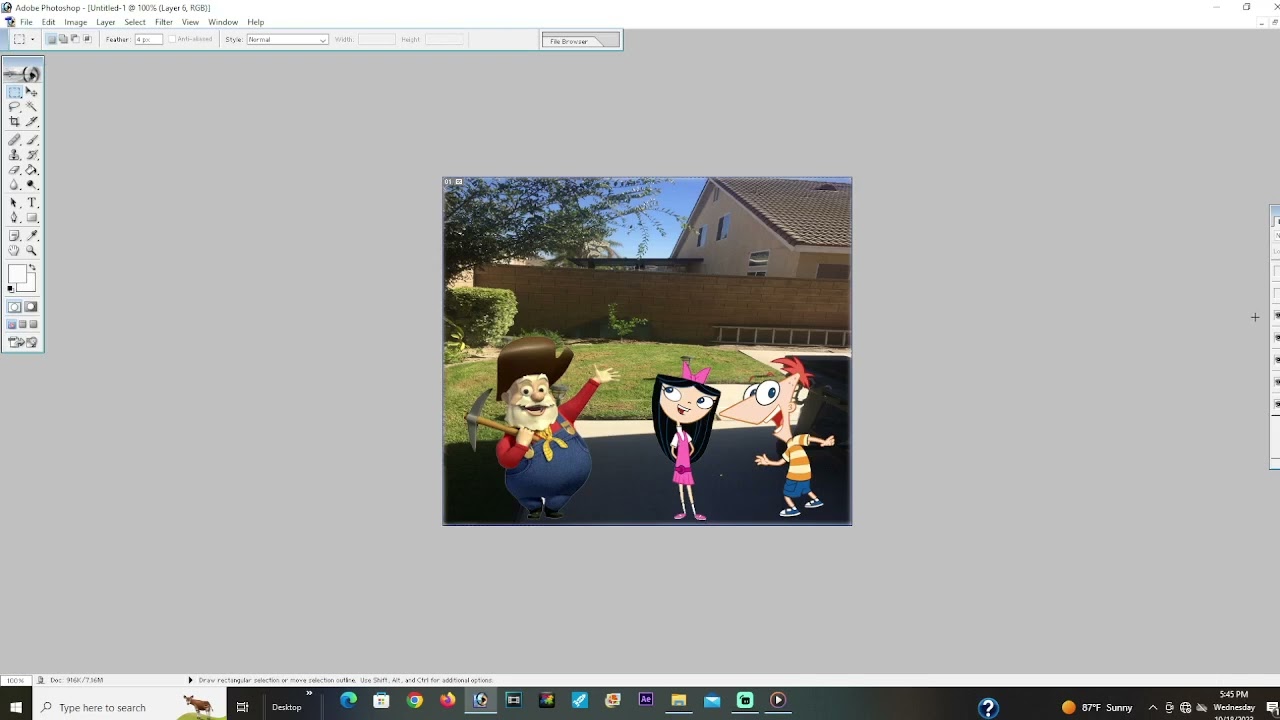This screenshot has height=720, width=1280.
Task: Open the File menu
Action: point(26,22)
